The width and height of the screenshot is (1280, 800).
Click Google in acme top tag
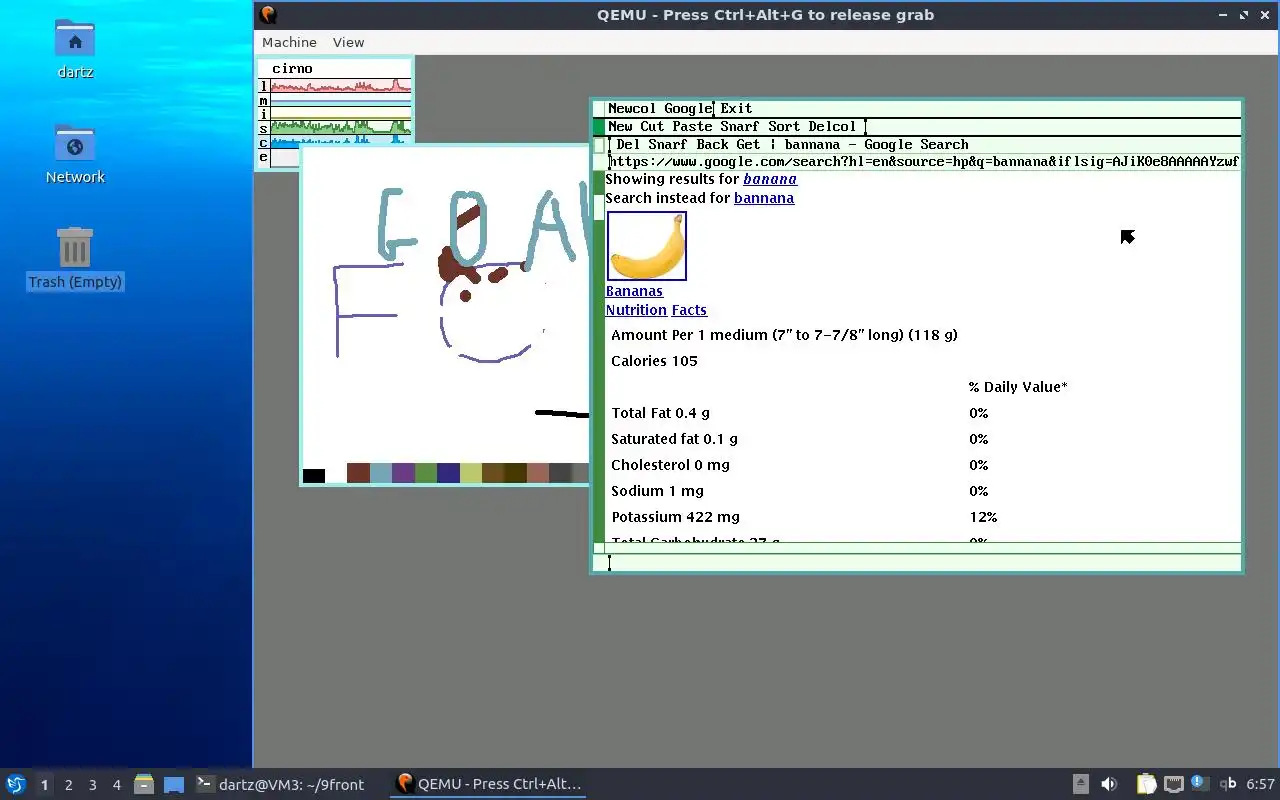click(688, 108)
